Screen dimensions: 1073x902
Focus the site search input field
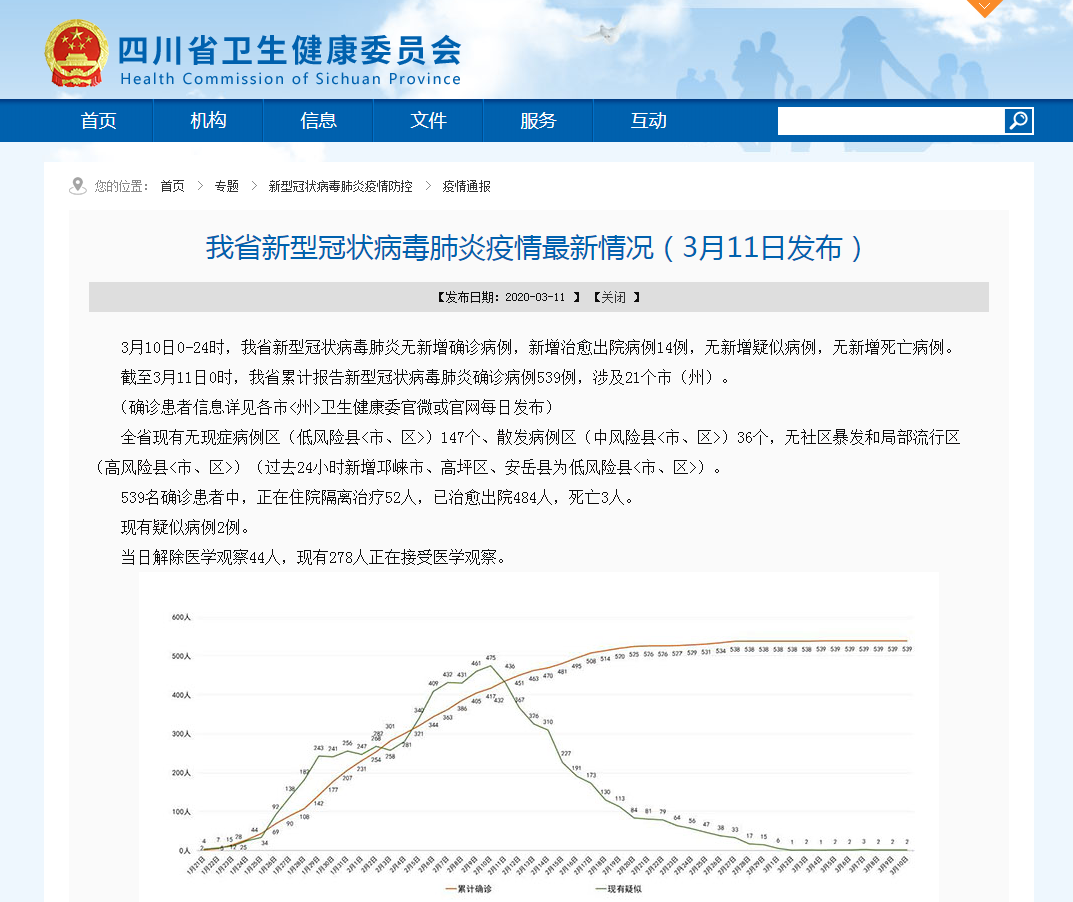890,121
